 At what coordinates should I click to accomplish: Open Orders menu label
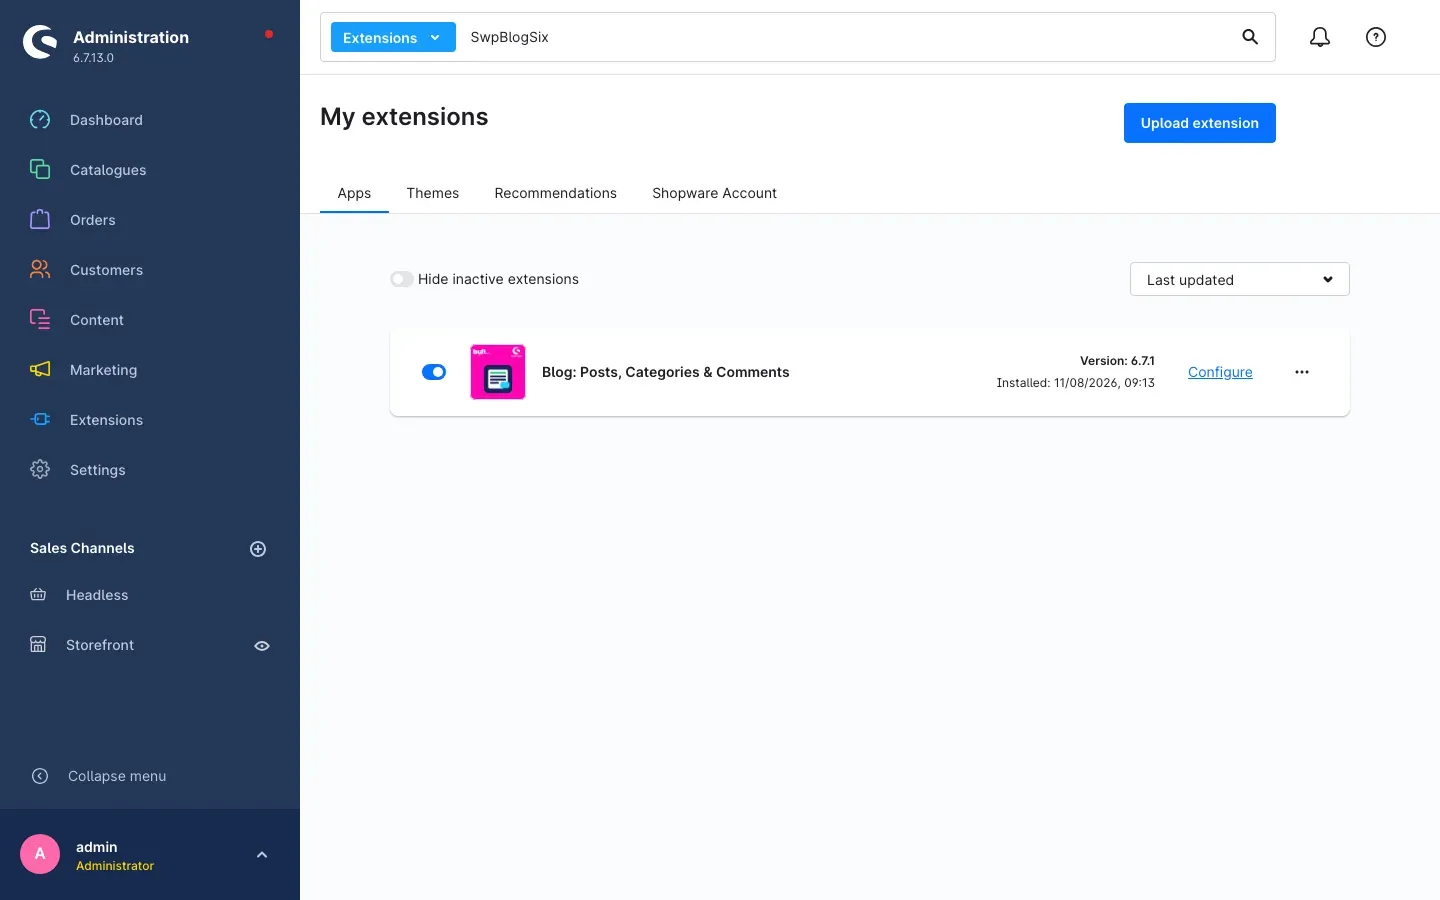pos(93,220)
